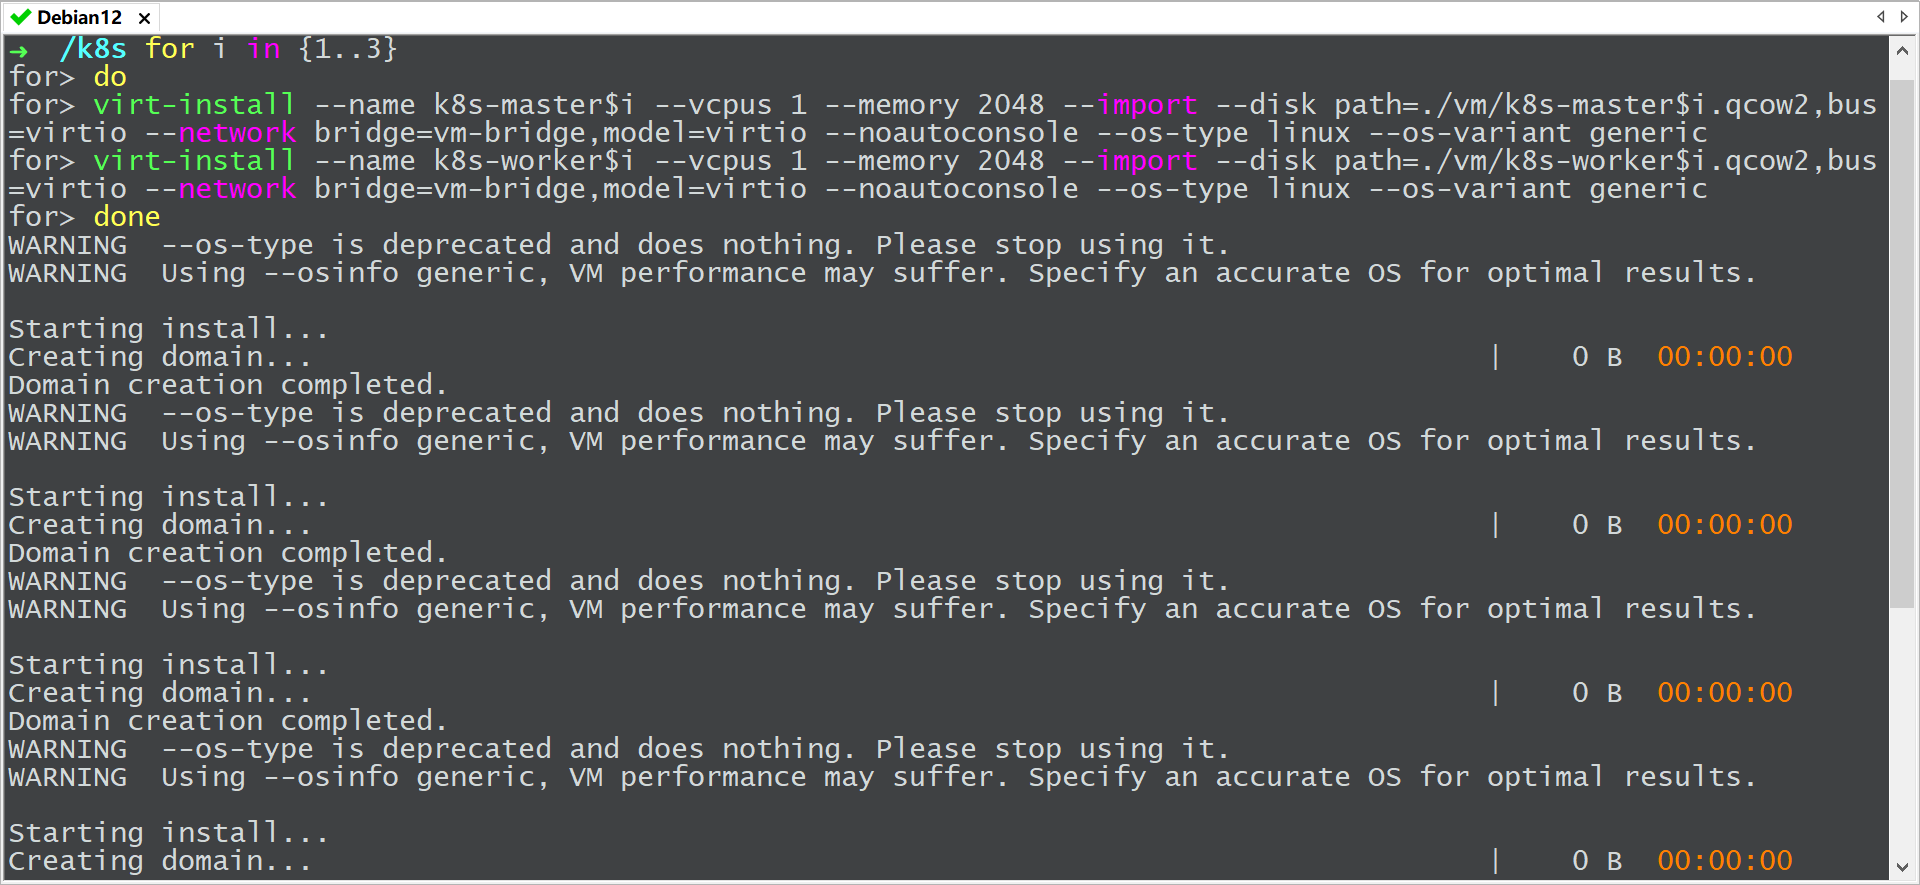Click the yellow do keyword
1920x885 pixels.
110,77
